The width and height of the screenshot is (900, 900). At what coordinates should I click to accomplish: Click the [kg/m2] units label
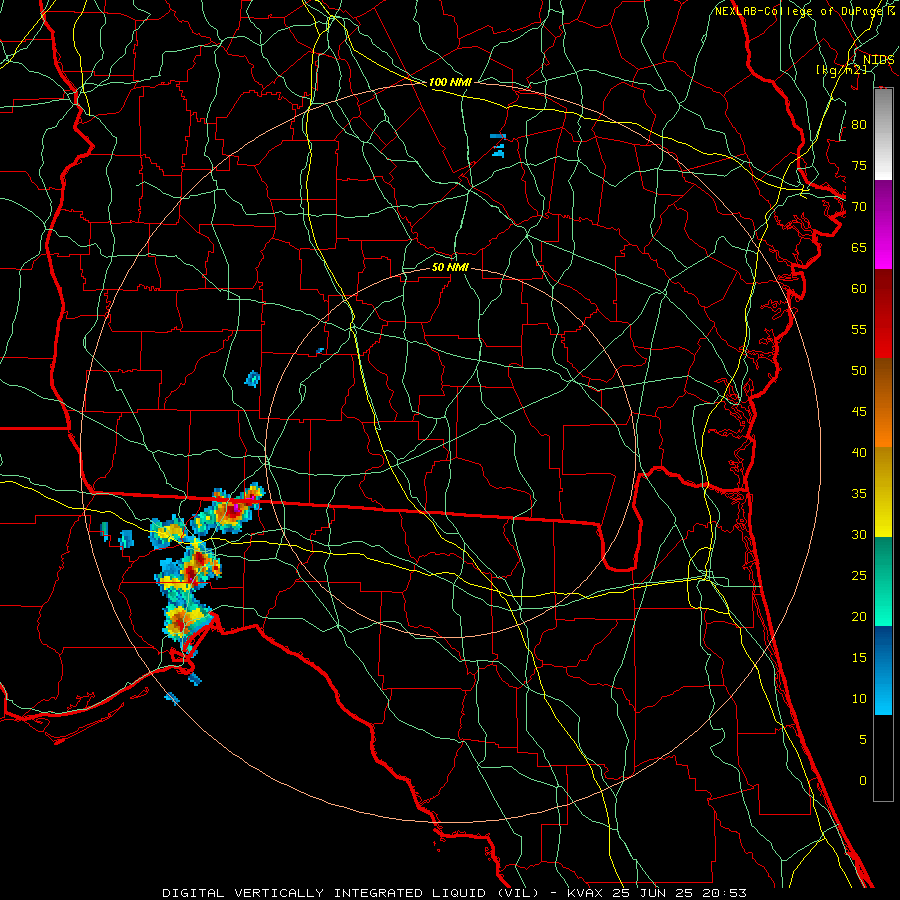pyautogui.click(x=841, y=70)
